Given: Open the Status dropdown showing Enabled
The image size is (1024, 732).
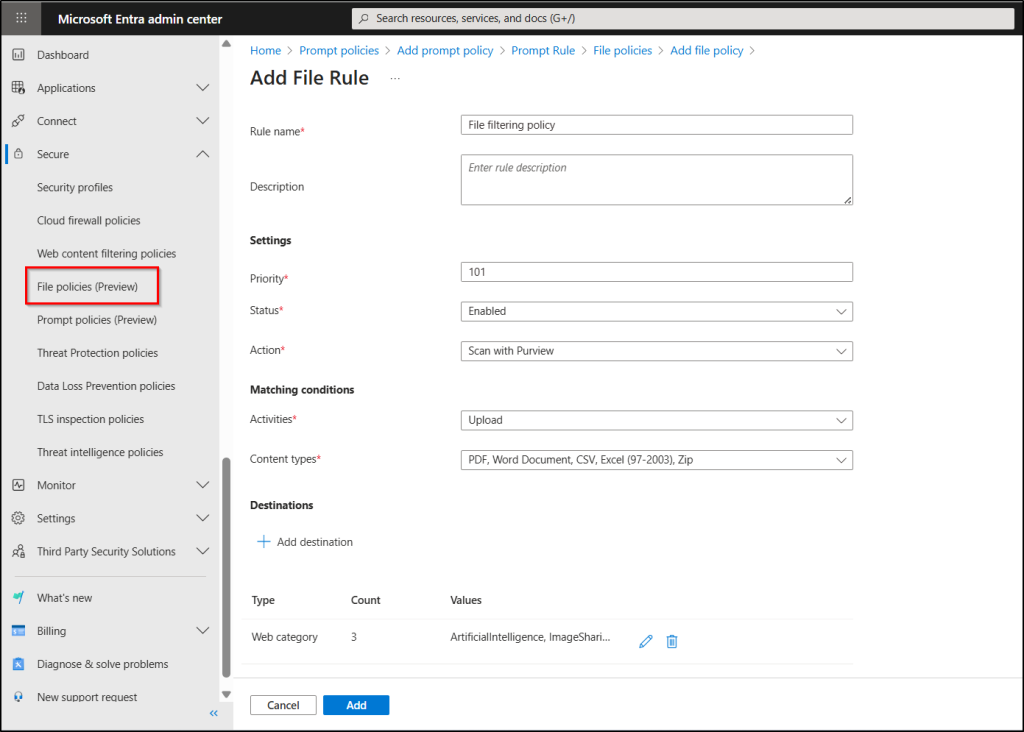Looking at the screenshot, I should click(x=656, y=311).
